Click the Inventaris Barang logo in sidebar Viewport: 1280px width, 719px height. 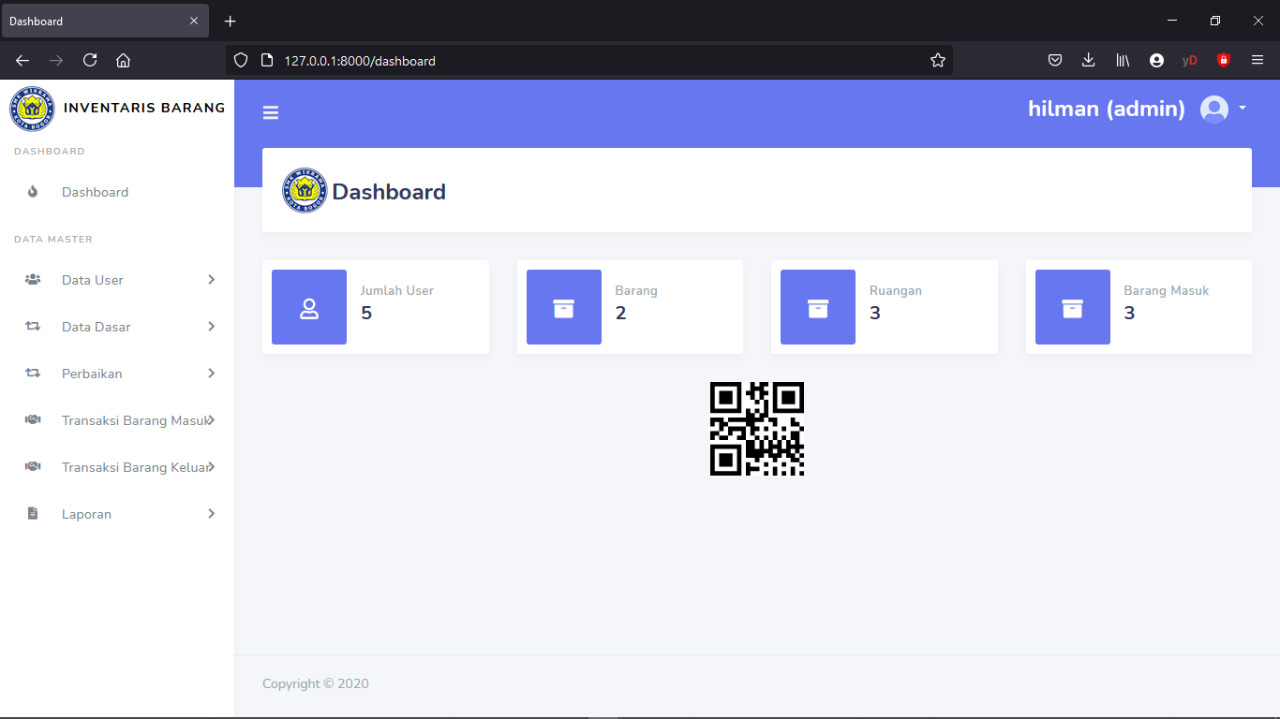click(x=32, y=108)
